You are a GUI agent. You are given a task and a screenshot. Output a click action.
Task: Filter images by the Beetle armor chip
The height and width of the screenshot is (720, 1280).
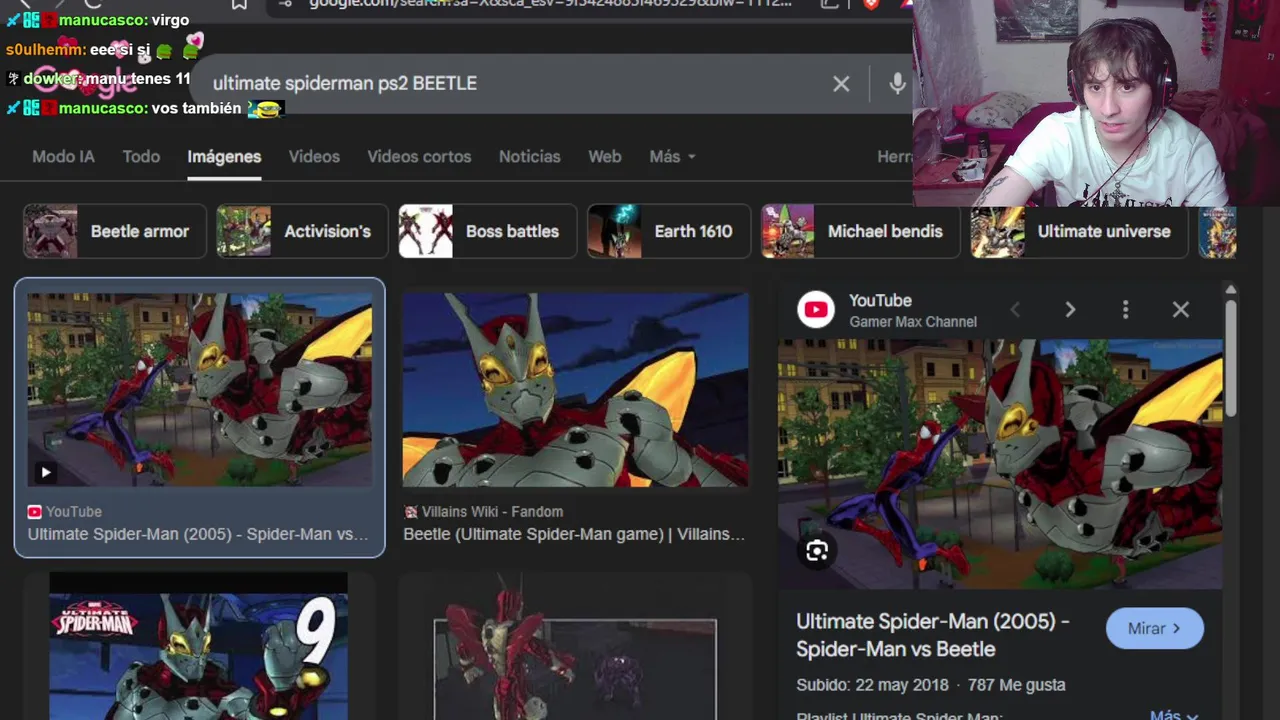pos(115,231)
